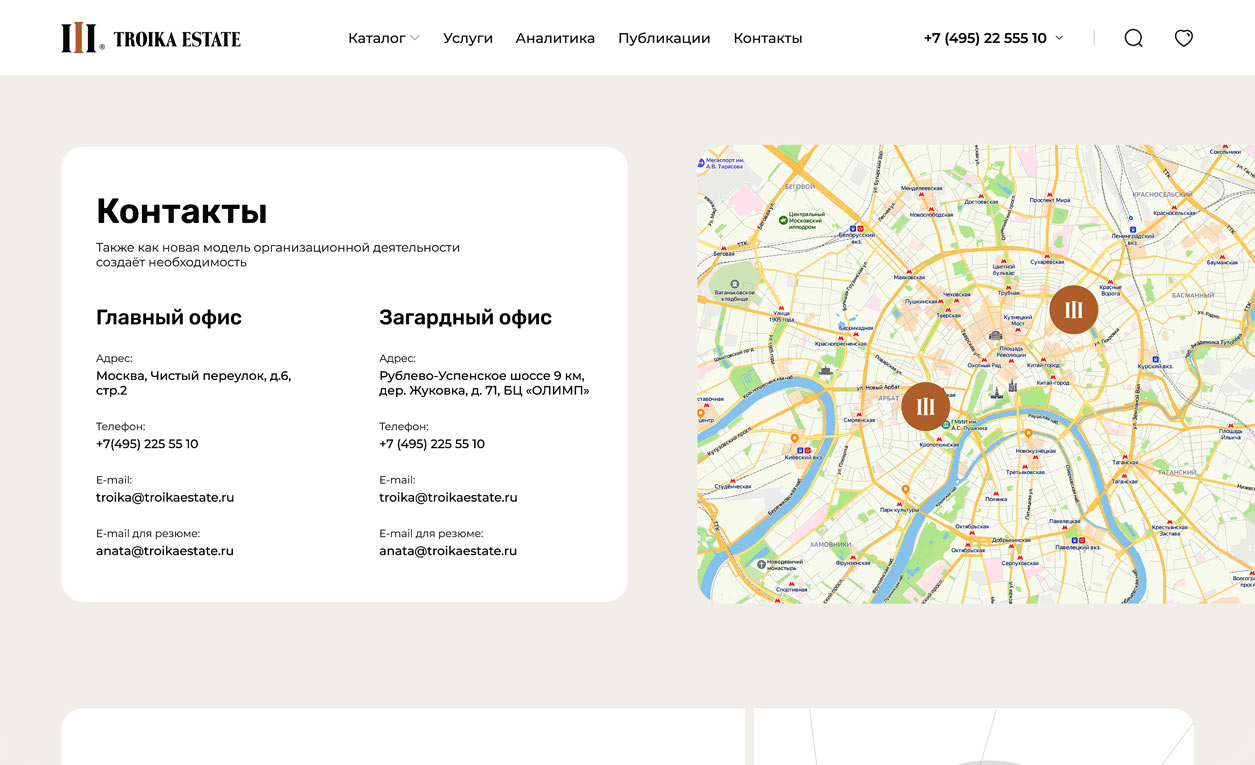This screenshot has width=1255, height=765.
Task: Open site search via magnifier icon
Action: click(1133, 38)
